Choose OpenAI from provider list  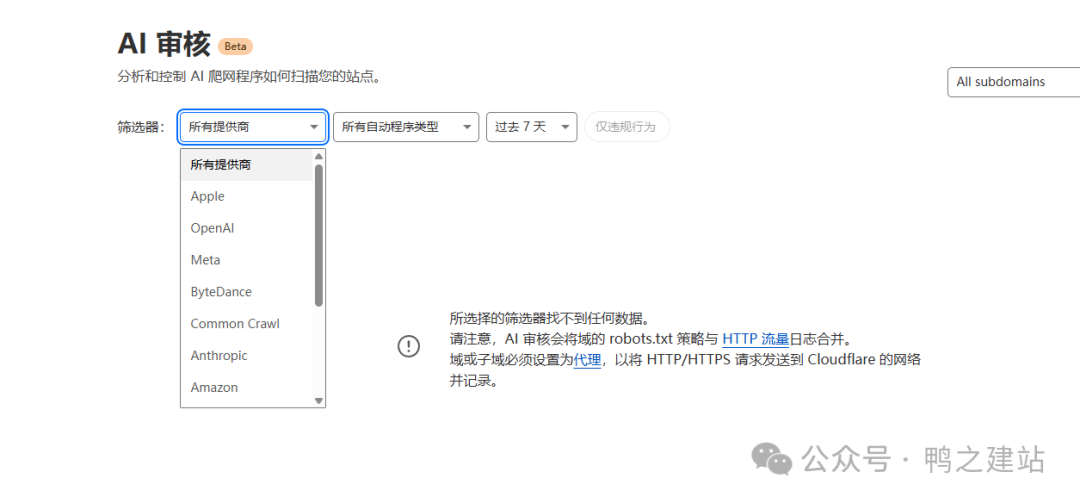click(x=247, y=228)
